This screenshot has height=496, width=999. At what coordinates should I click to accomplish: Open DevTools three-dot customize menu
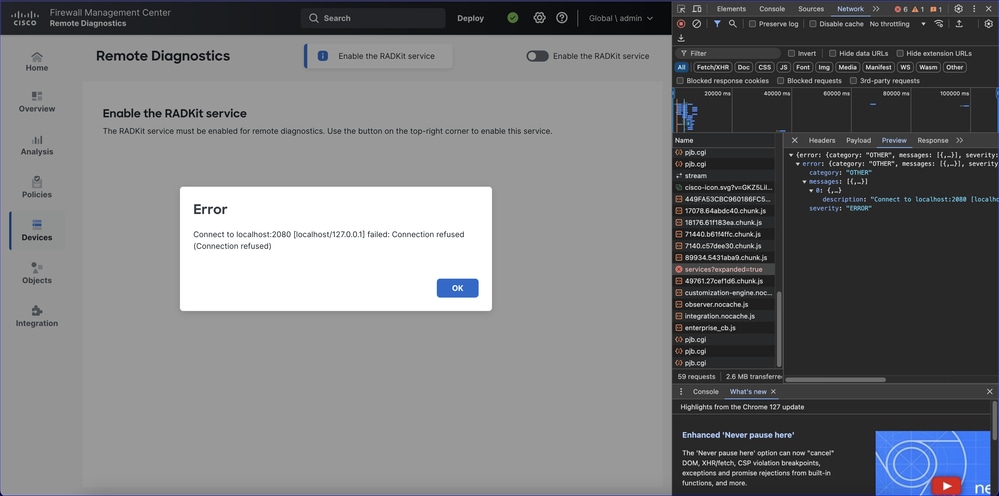(x=974, y=9)
